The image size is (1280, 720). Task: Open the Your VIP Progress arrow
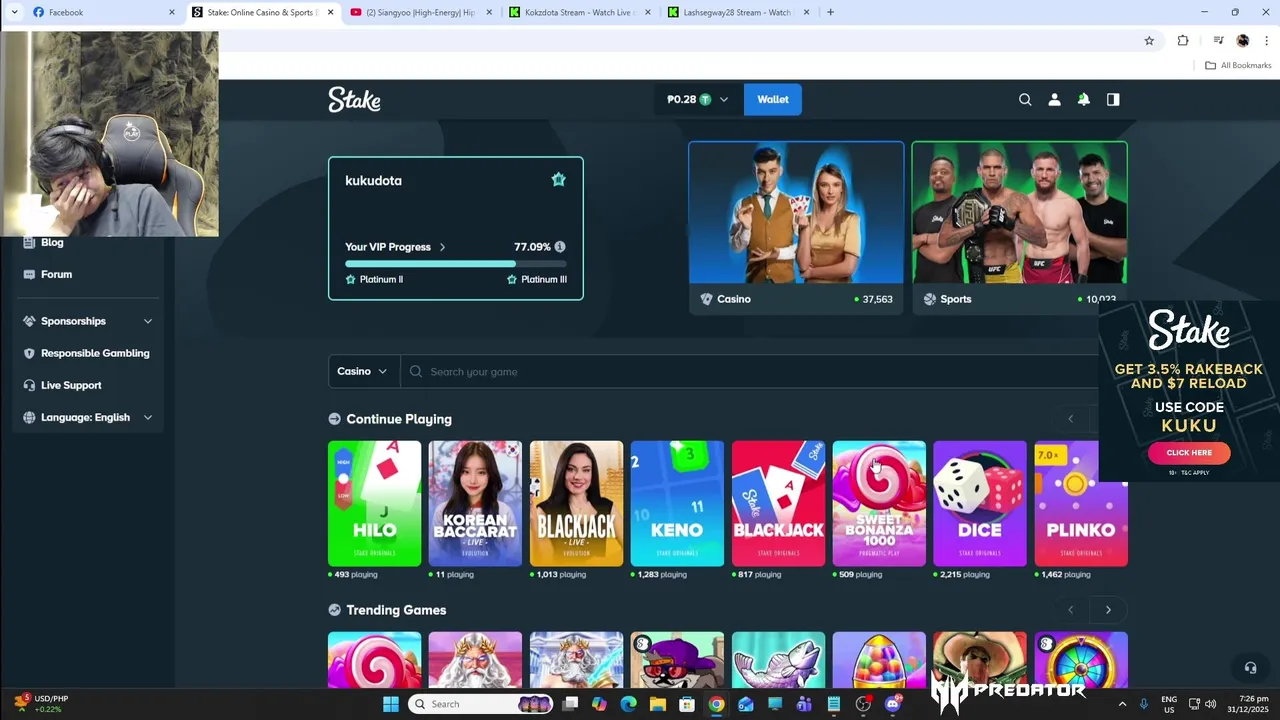pyautogui.click(x=442, y=247)
